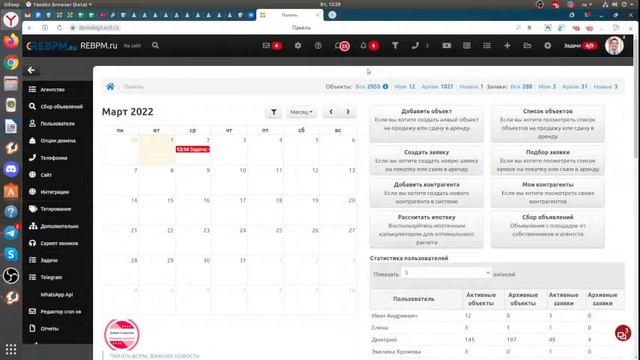This screenshot has height=360, width=640.
Task: Click the list icon in top navbar
Action: coord(487,46)
